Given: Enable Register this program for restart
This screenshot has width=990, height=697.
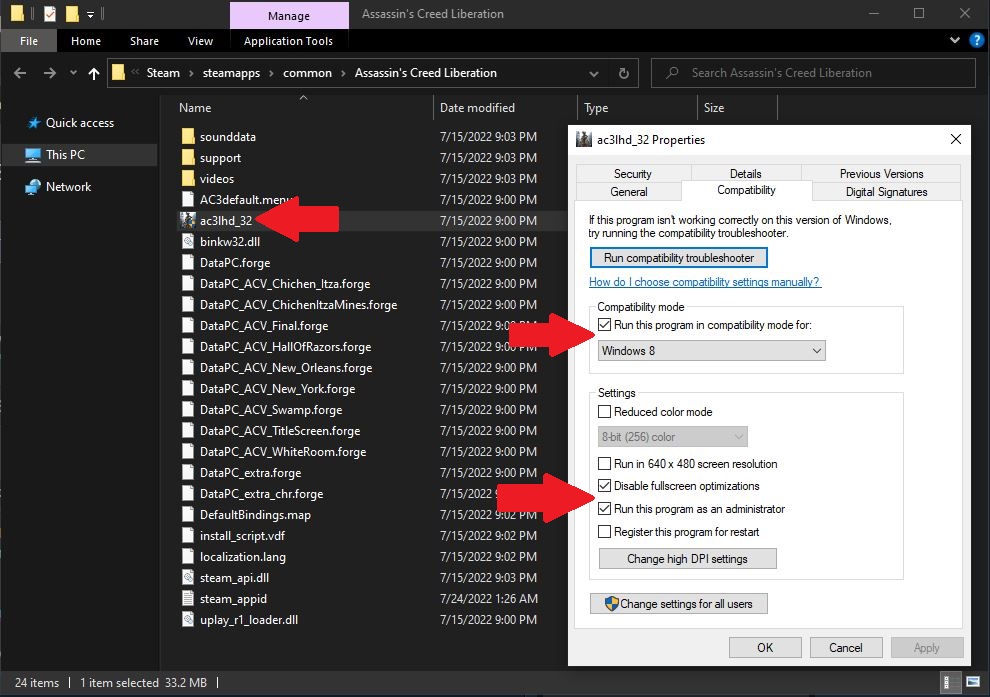Looking at the screenshot, I should tap(604, 532).
